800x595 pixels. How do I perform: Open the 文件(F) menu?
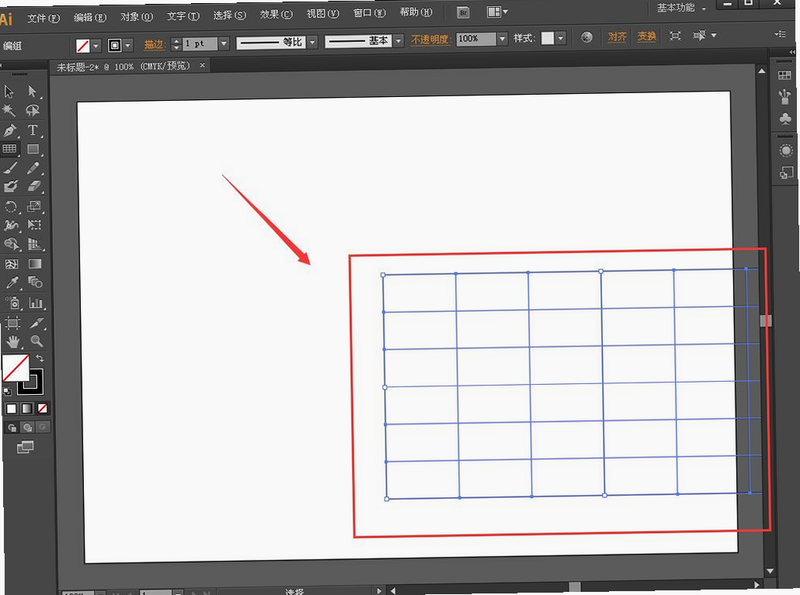43,18
